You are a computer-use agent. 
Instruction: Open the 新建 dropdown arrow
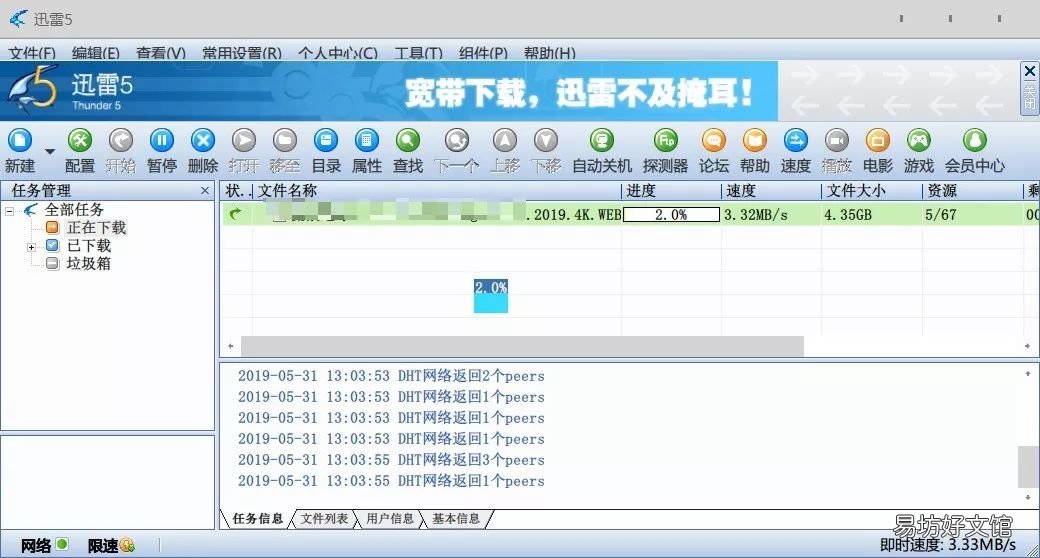click(x=50, y=151)
